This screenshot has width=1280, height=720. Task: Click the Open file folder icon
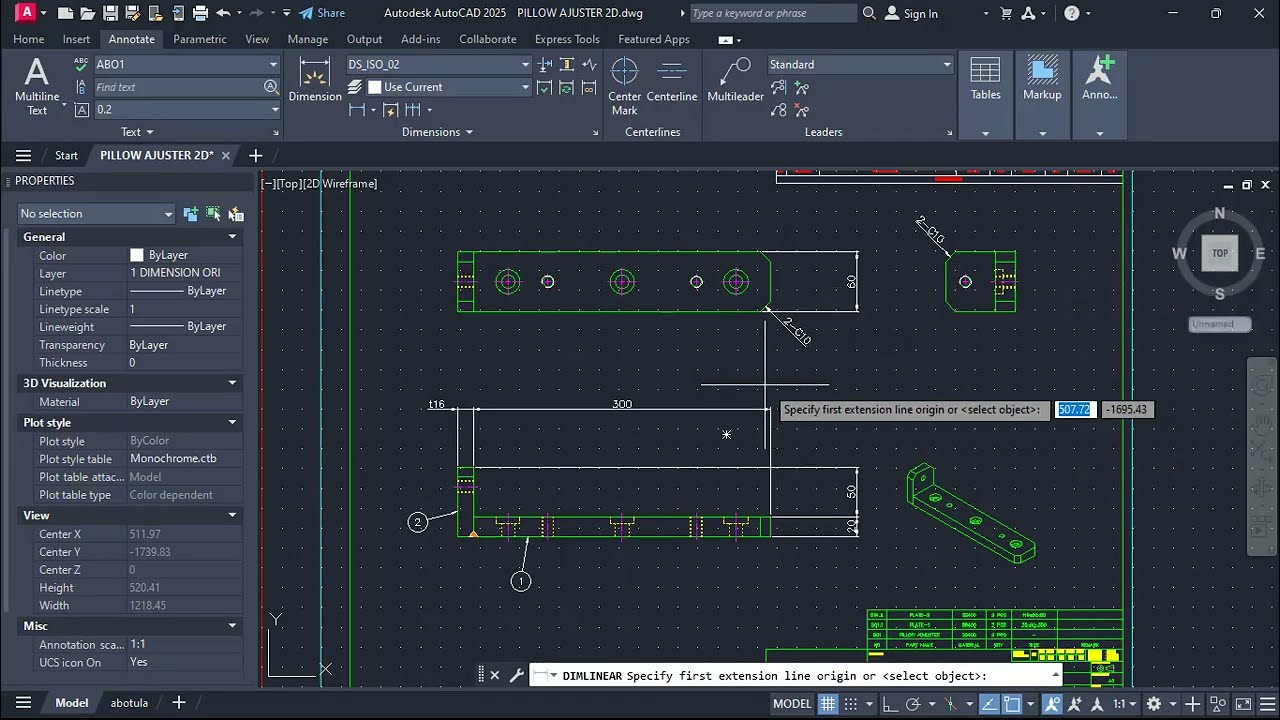tap(88, 13)
